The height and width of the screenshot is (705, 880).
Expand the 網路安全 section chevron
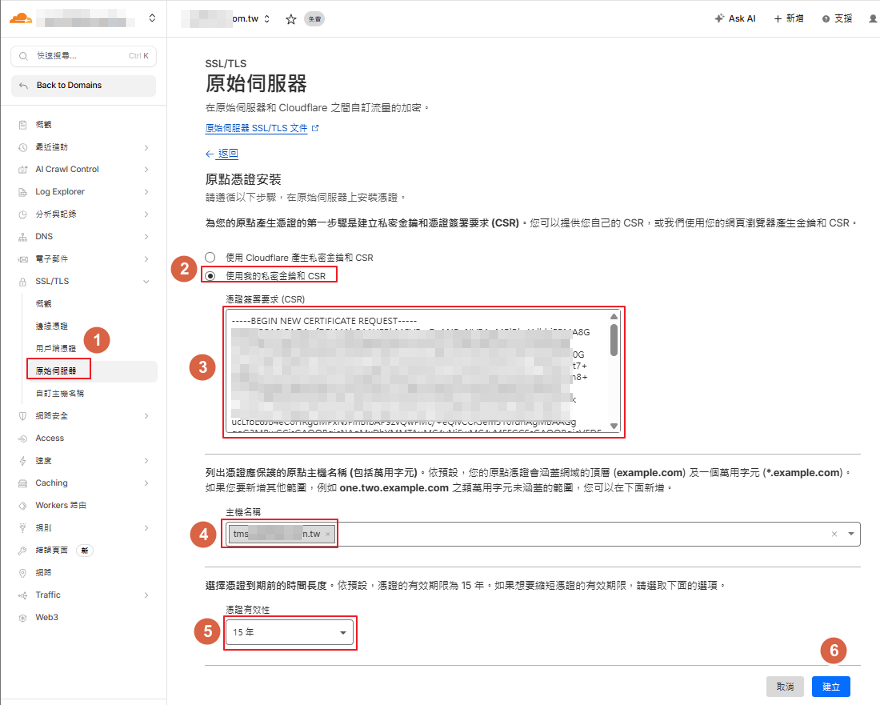pos(146,416)
